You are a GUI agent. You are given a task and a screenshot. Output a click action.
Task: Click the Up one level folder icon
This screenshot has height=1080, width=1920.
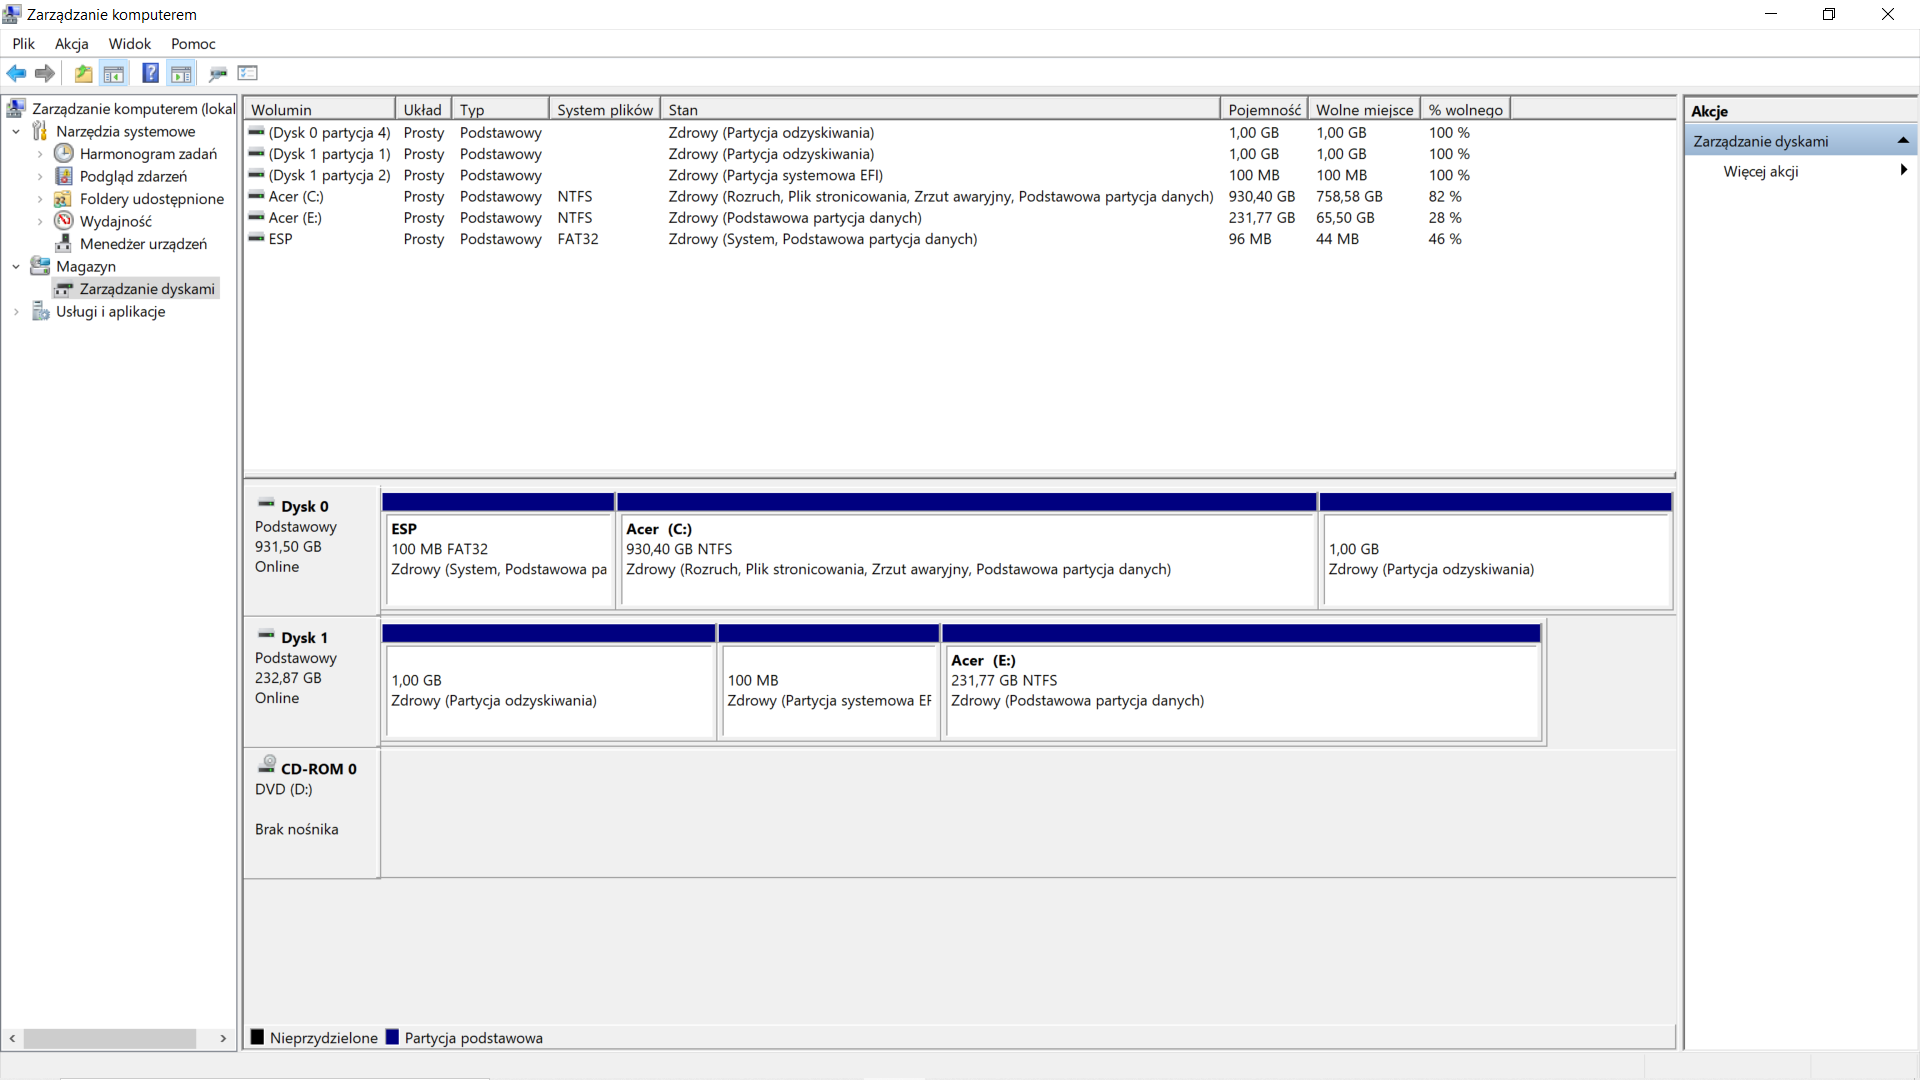click(x=83, y=73)
